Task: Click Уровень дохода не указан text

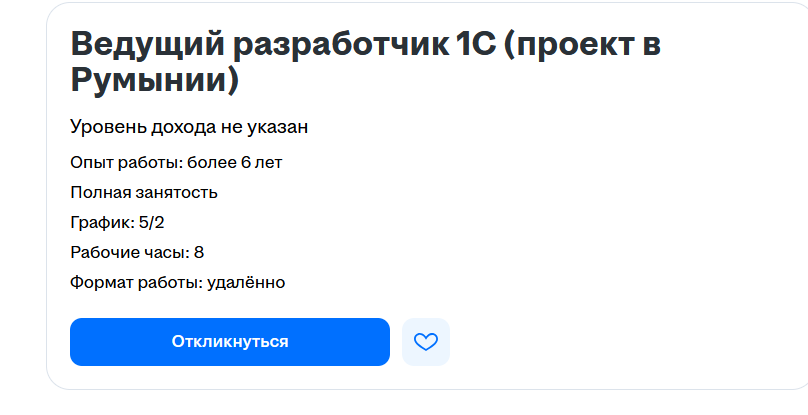Action: tap(188, 127)
